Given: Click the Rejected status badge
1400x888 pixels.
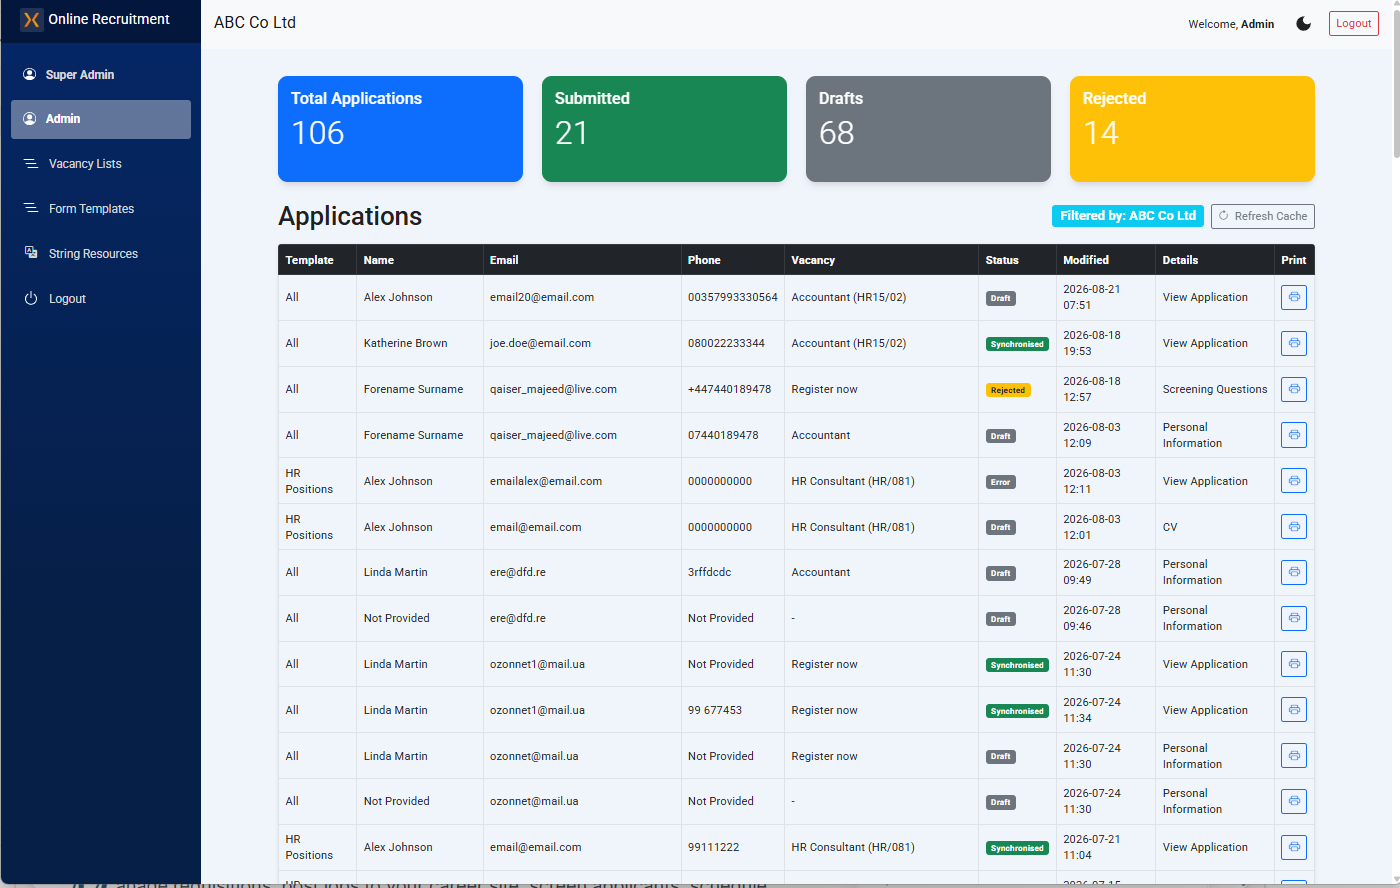Looking at the screenshot, I should coord(1008,390).
